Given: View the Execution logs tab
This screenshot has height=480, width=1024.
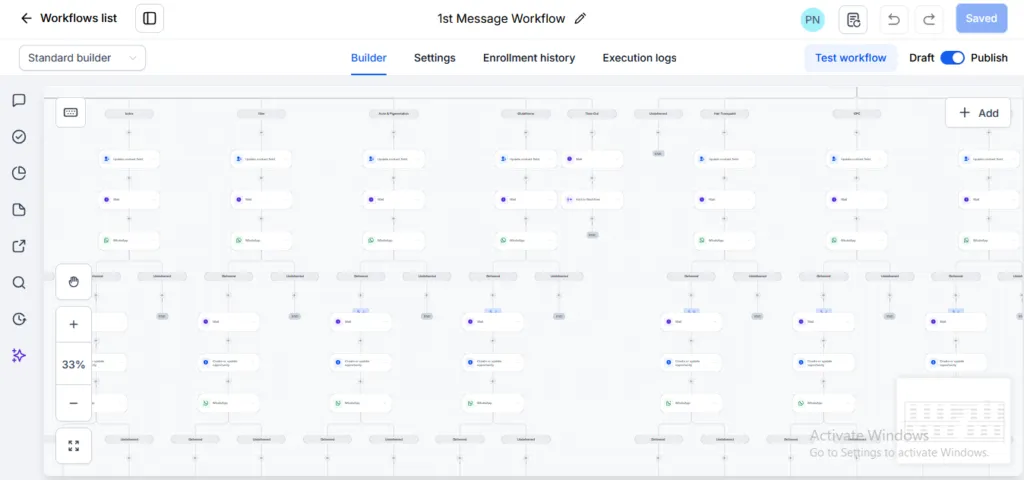Looking at the screenshot, I should pos(639,57).
